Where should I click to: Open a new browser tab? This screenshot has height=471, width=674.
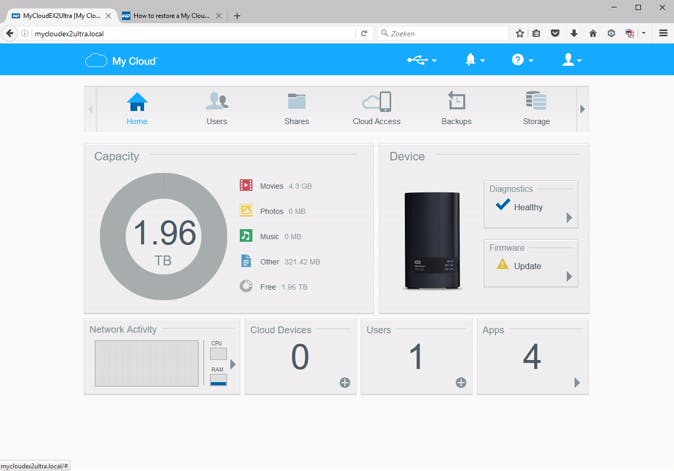(x=237, y=16)
